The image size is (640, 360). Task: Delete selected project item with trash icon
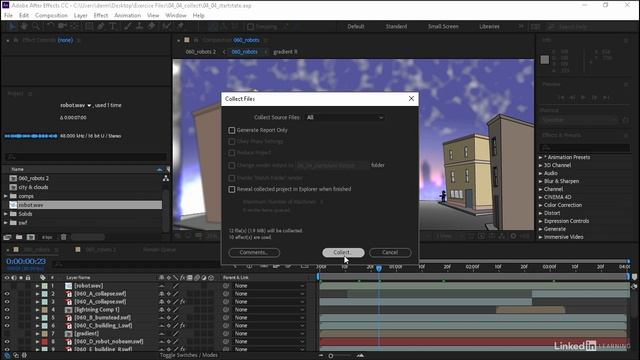click(63, 237)
